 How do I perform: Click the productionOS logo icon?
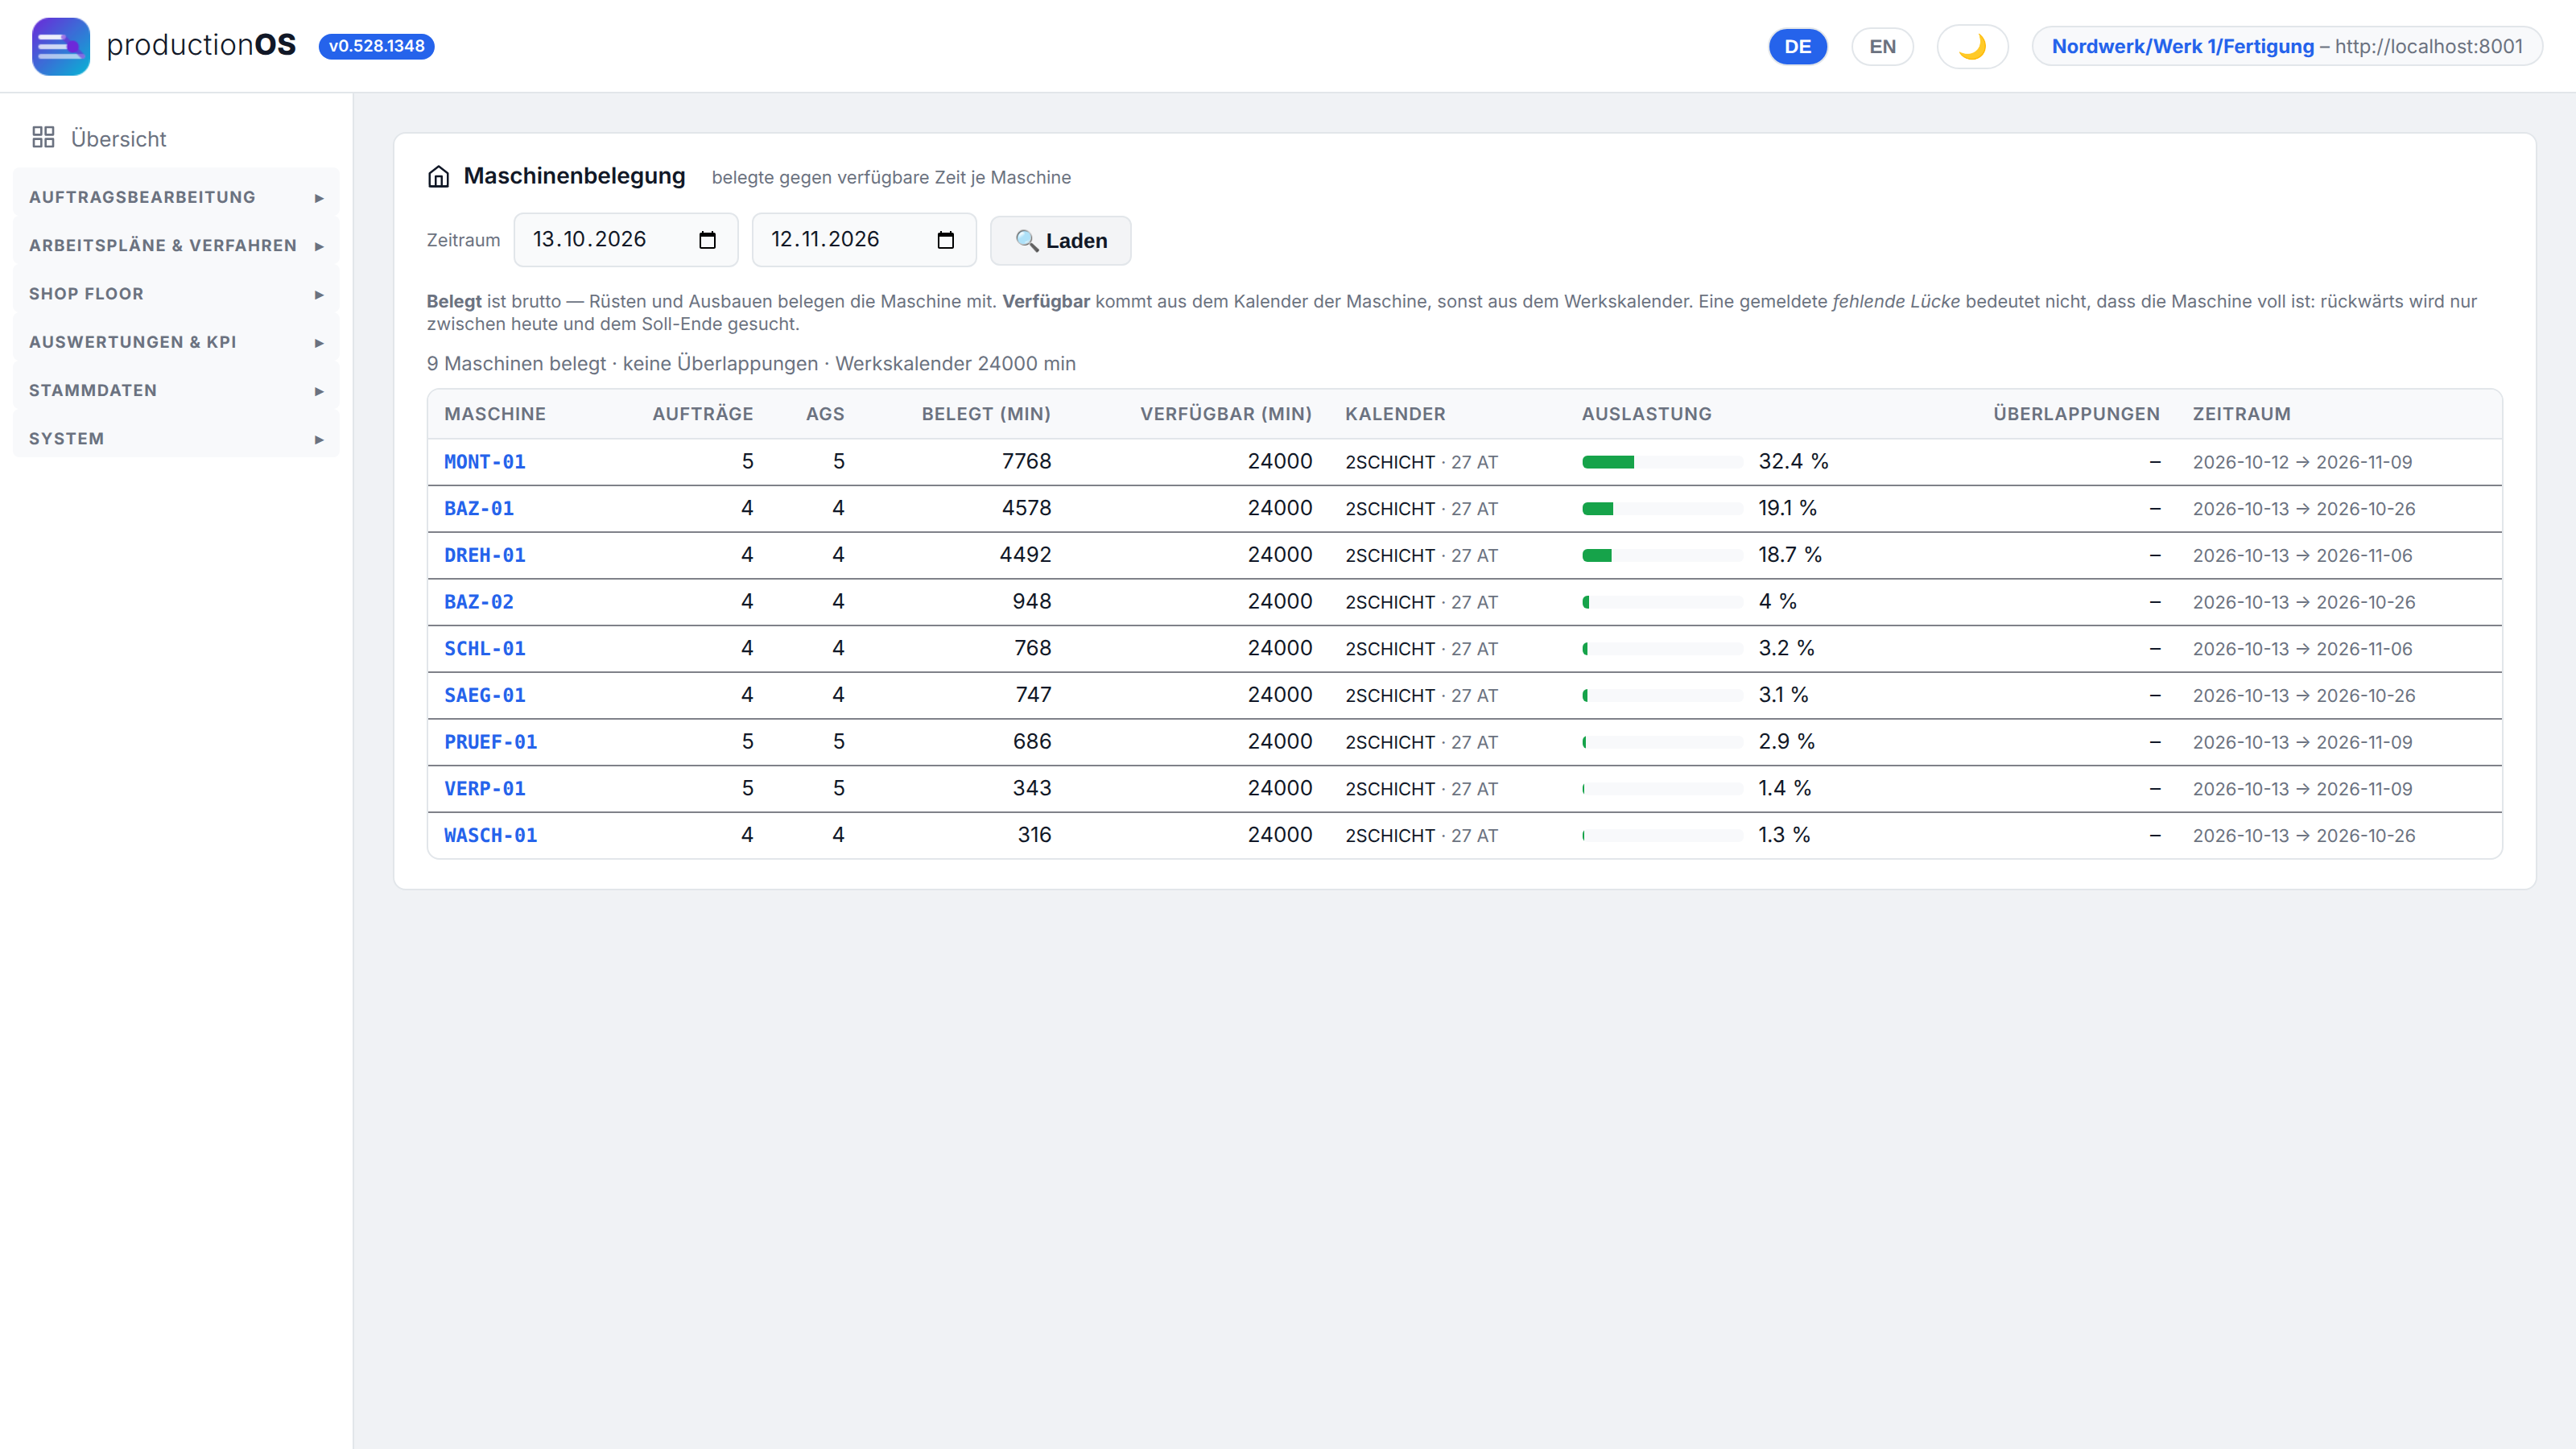pyautogui.click(x=61, y=46)
